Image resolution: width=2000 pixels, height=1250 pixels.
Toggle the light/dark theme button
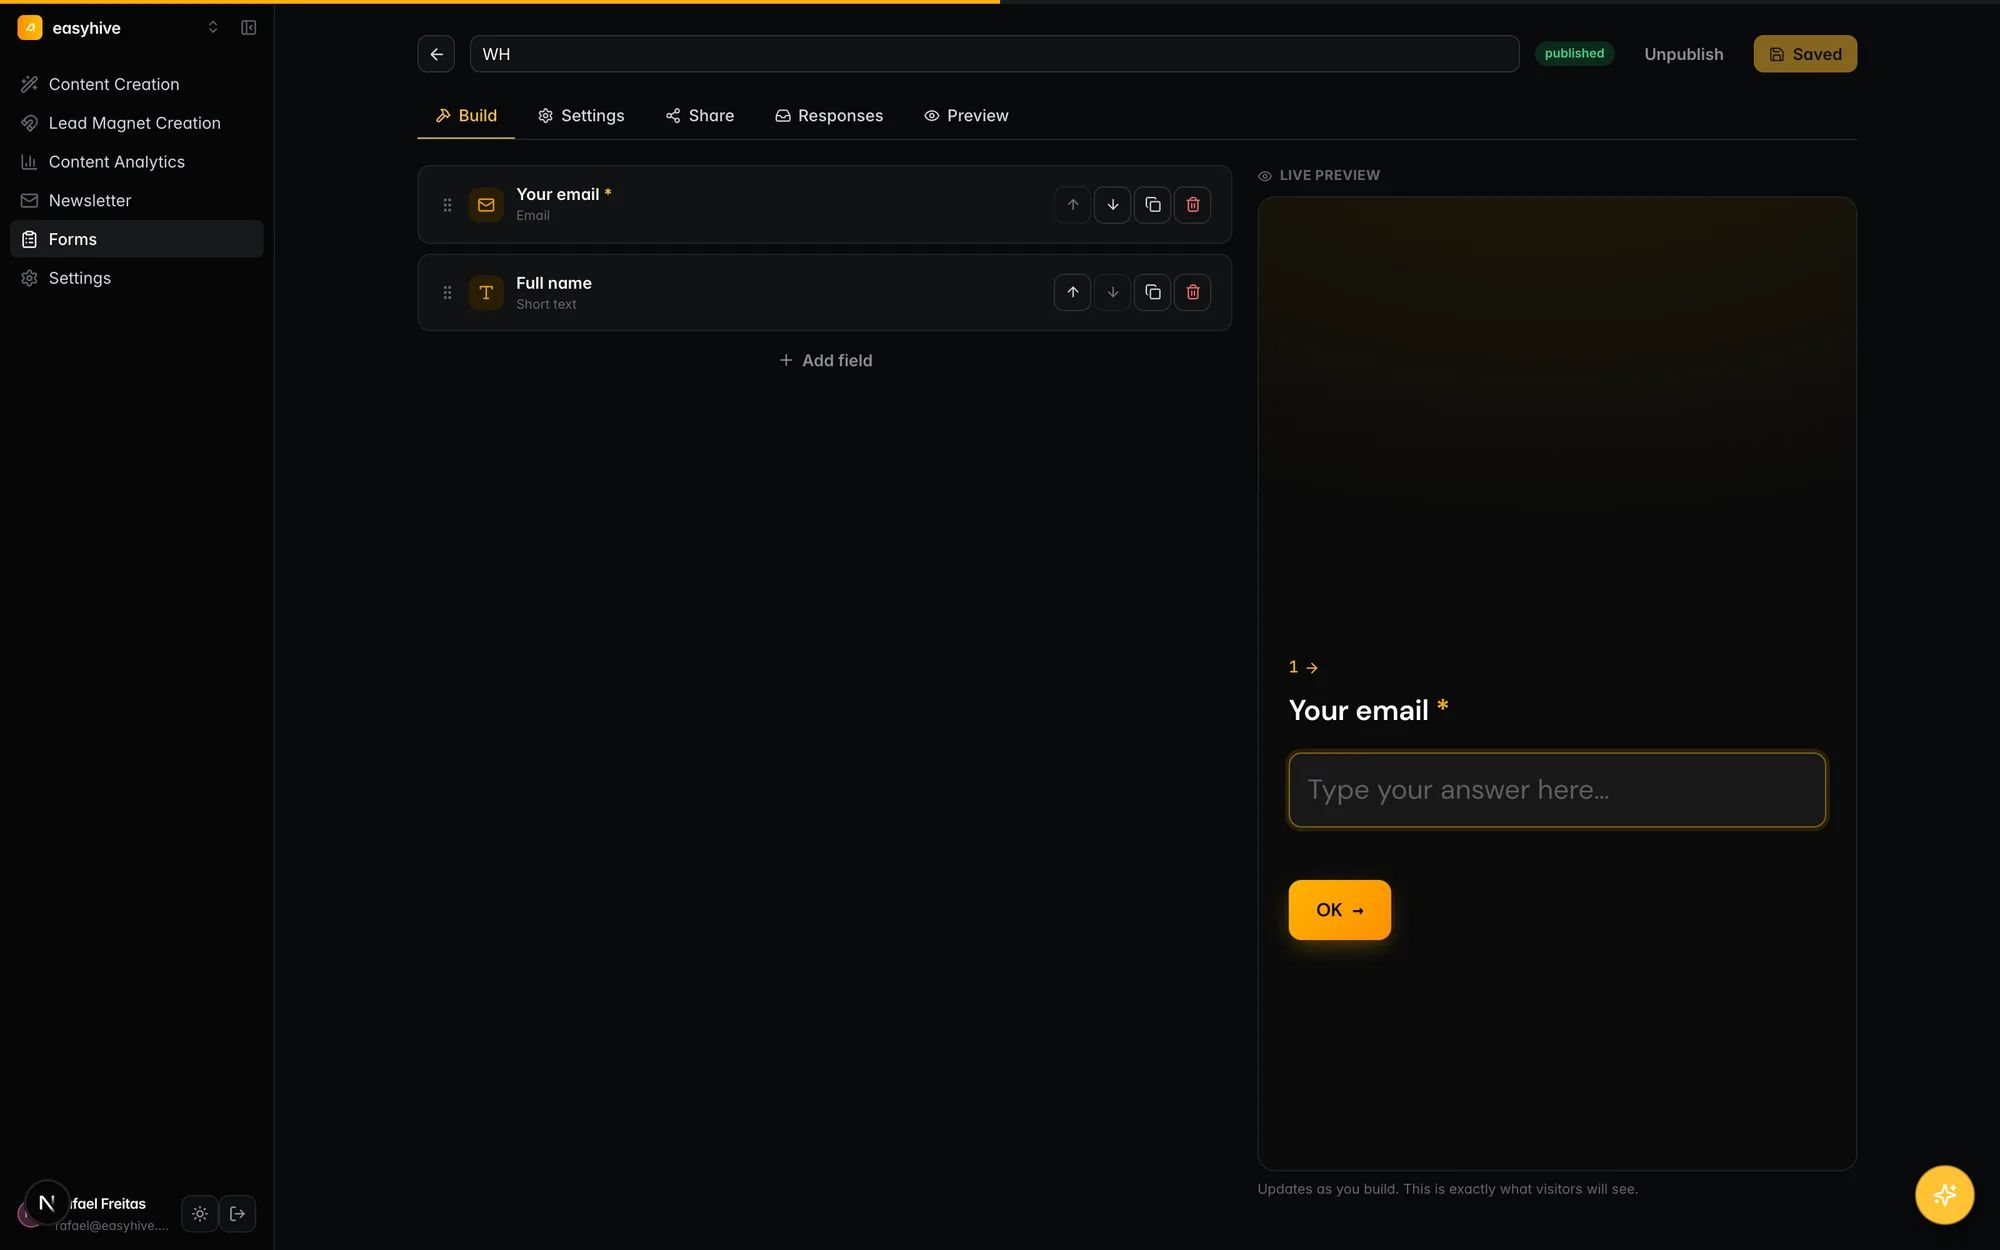pyautogui.click(x=200, y=1214)
